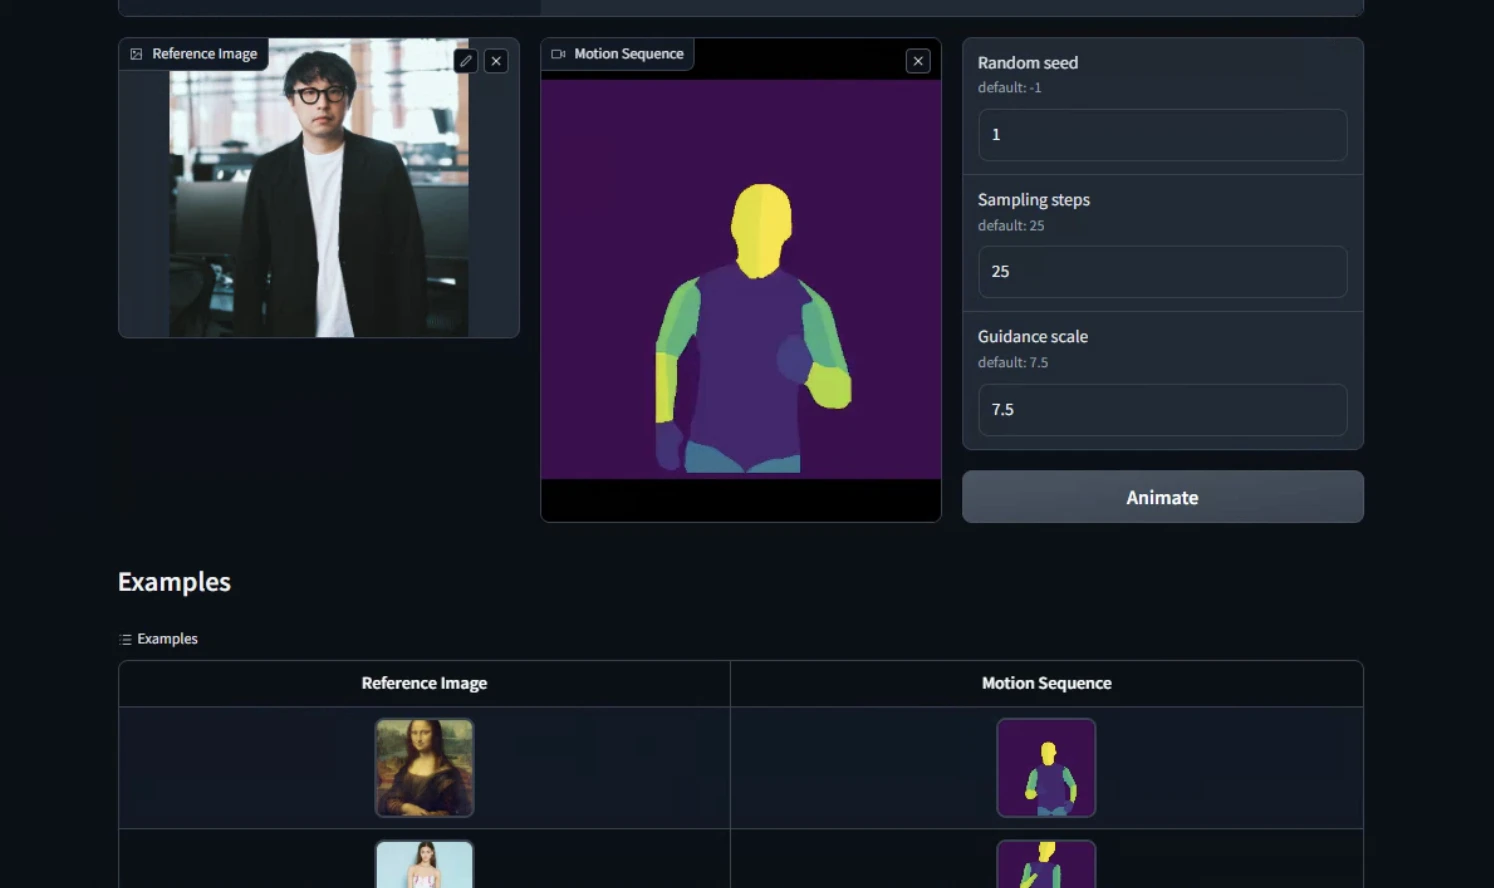1494x888 pixels.
Task: Click the edit pencil icon on Reference Image
Action: tap(466, 61)
